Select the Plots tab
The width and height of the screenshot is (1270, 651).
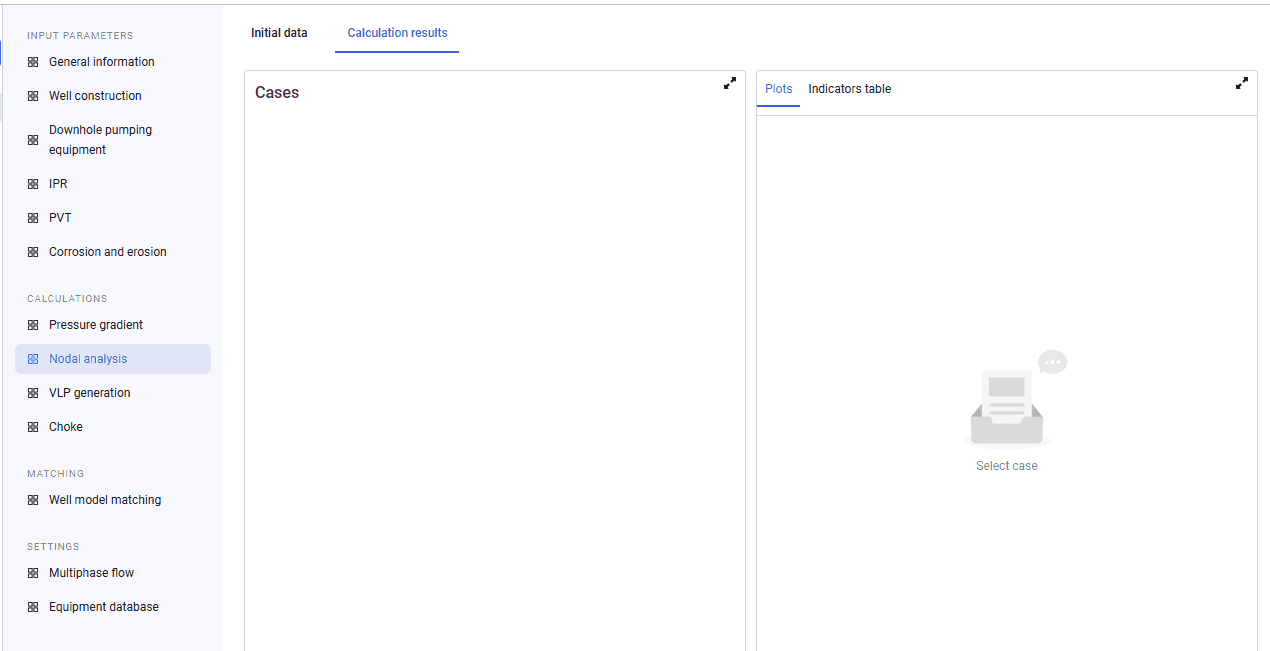pyautogui.click(x=779, y=89)
